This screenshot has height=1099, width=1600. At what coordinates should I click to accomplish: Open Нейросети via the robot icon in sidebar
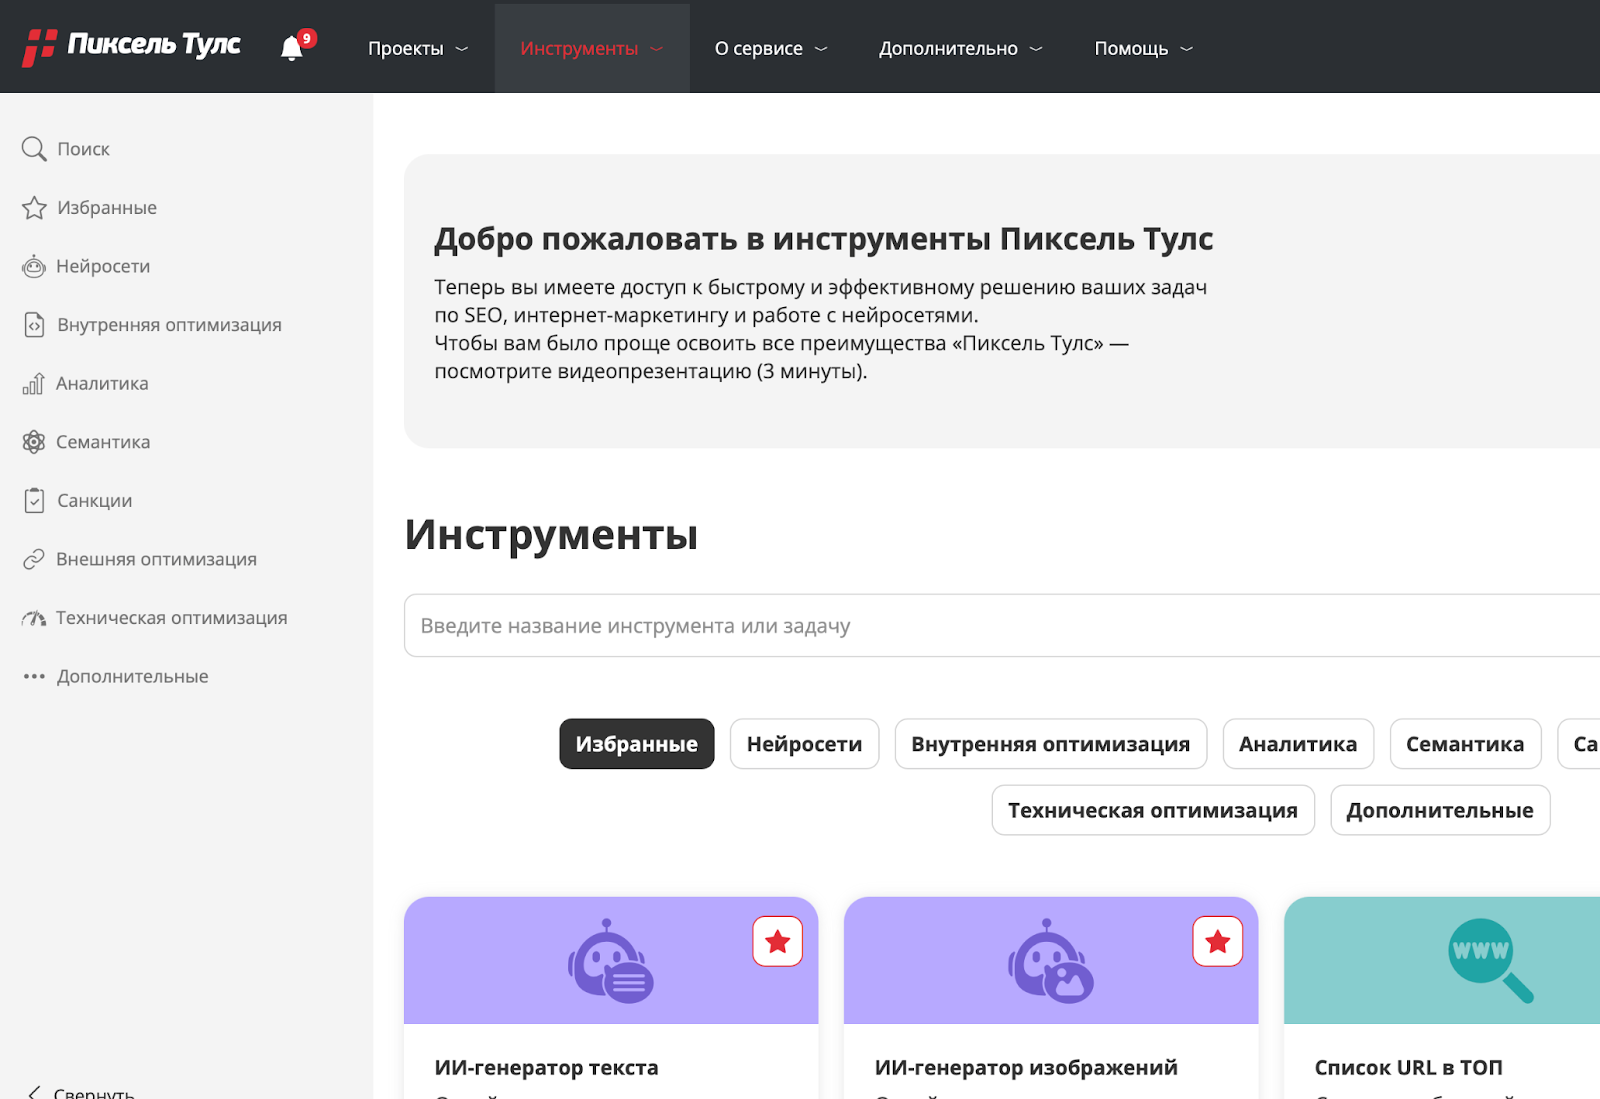[x=34, y=267]
